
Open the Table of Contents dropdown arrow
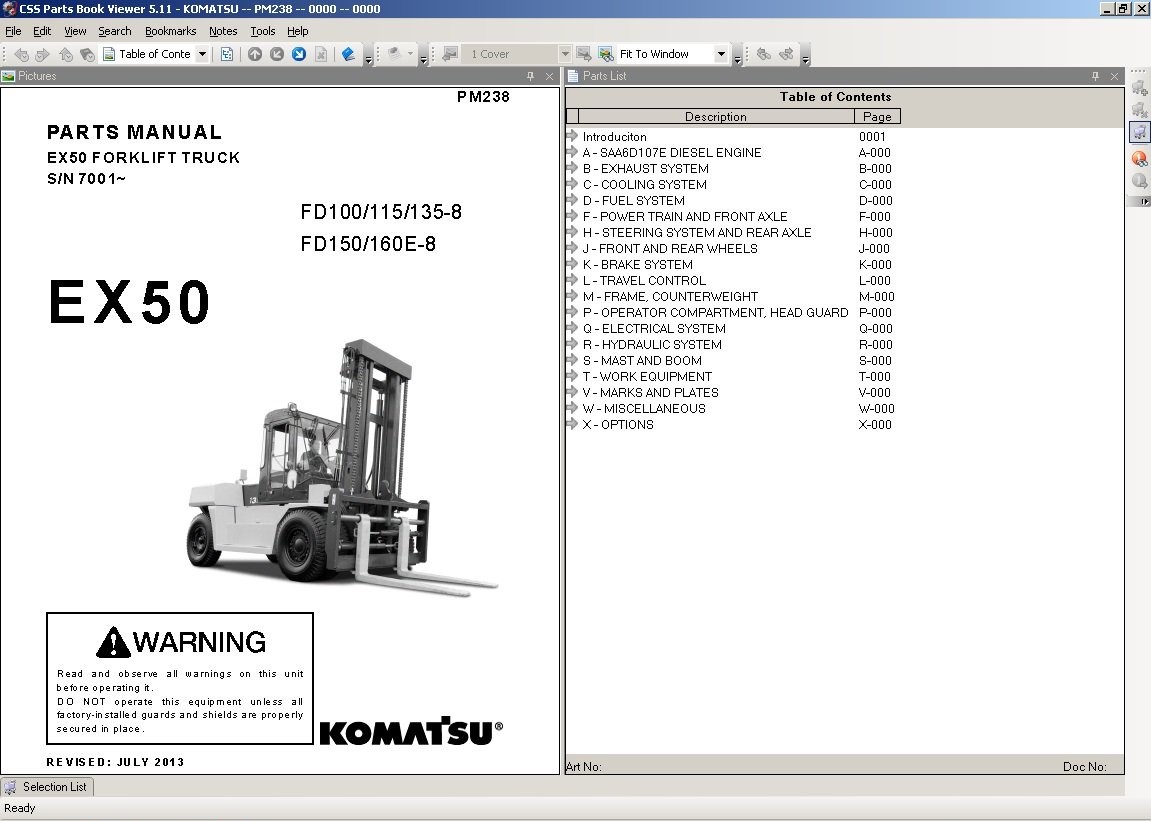pos(203,54)
